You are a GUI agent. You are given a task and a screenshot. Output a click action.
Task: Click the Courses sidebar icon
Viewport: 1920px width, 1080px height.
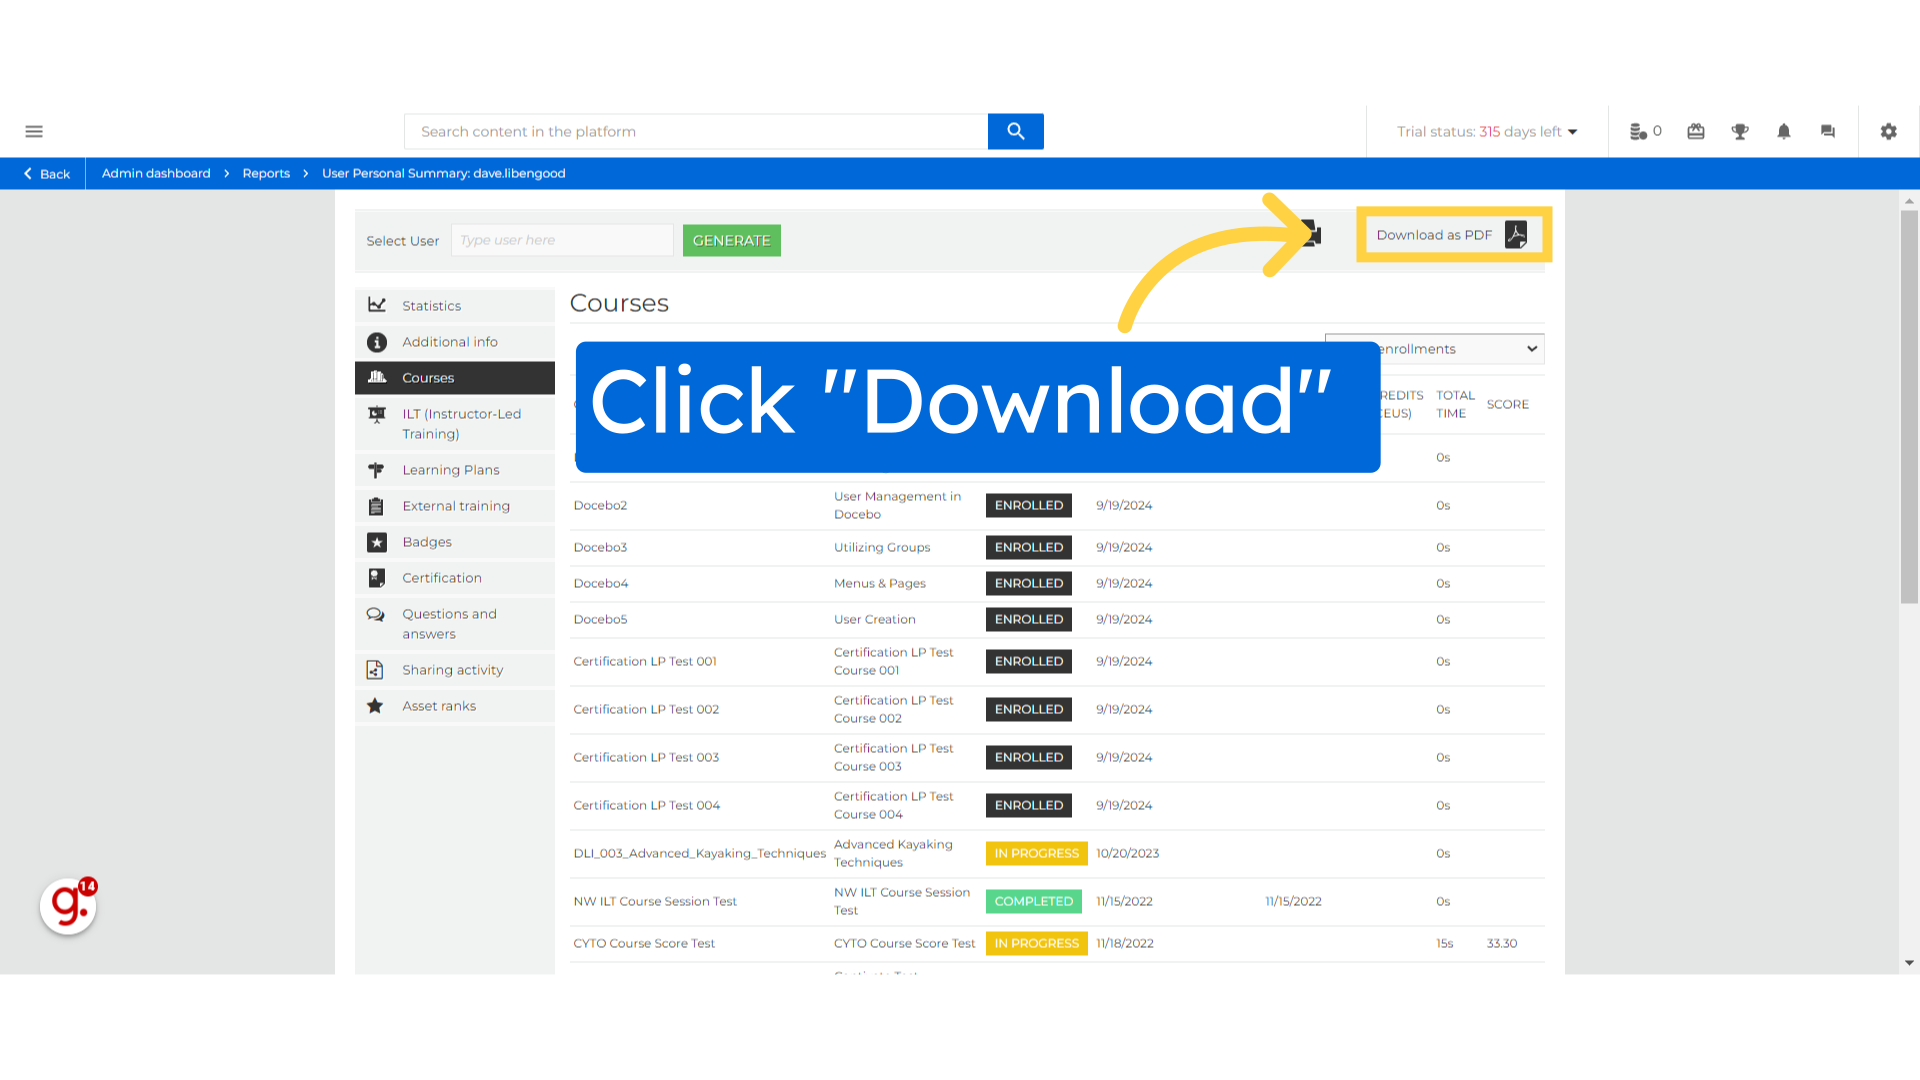pos(377,377)
